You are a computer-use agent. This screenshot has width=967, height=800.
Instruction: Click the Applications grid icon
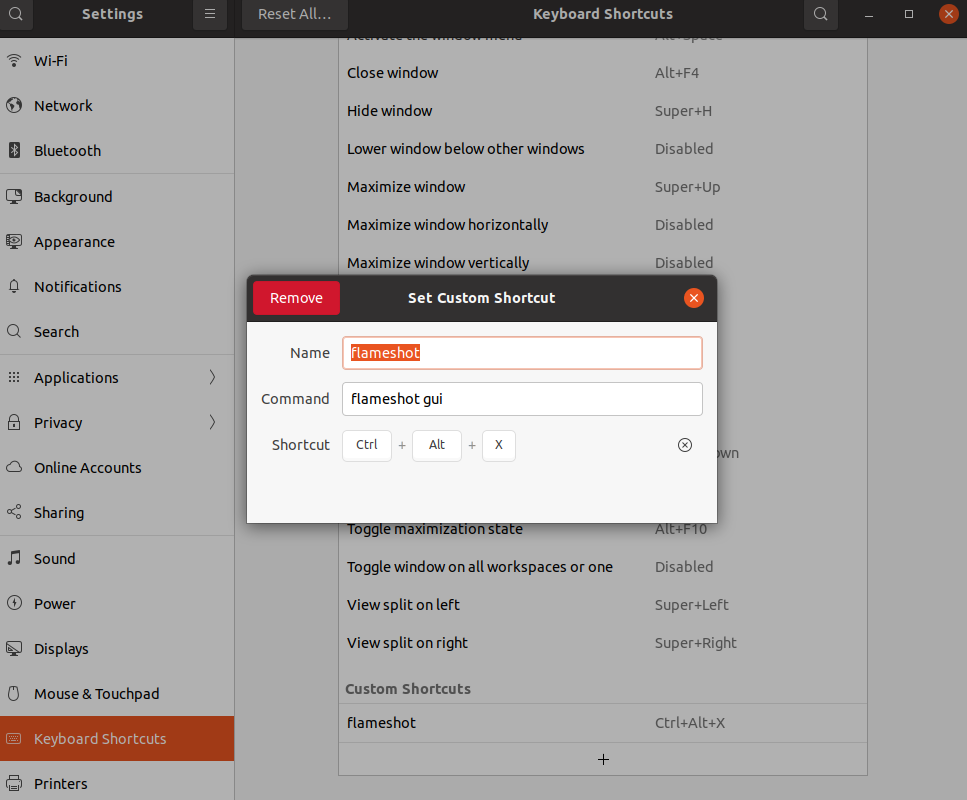pos(14,377)
